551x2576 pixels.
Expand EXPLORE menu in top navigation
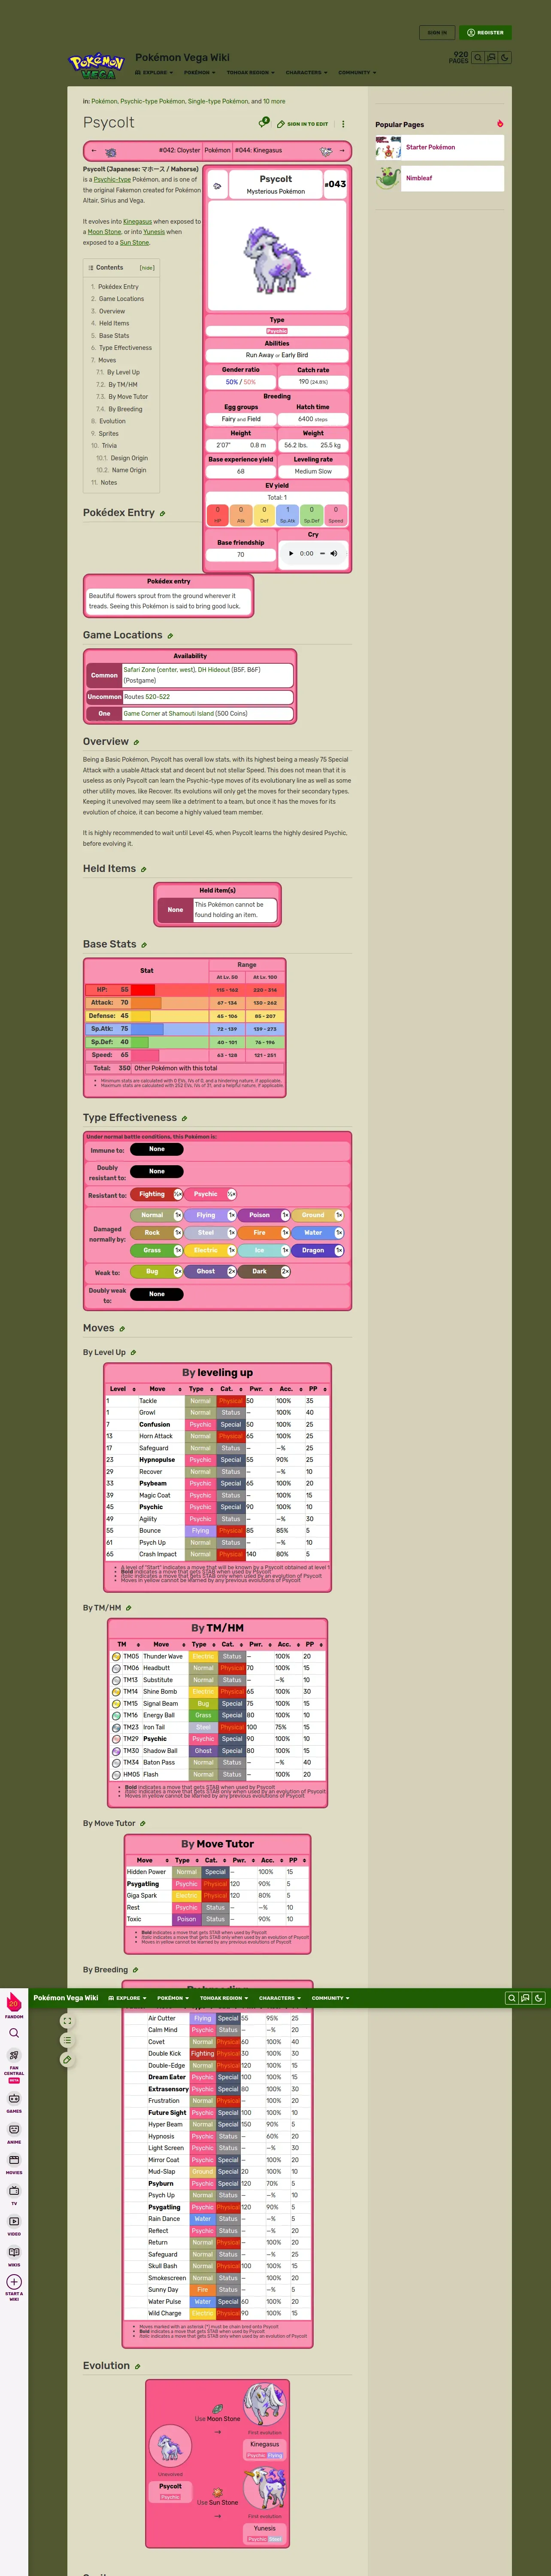coord(154,73)
